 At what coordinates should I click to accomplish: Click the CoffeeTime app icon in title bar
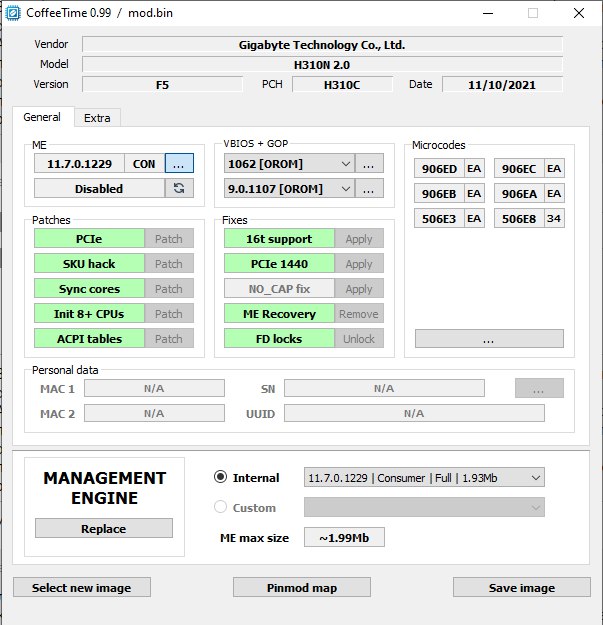(x=13, y=13)
